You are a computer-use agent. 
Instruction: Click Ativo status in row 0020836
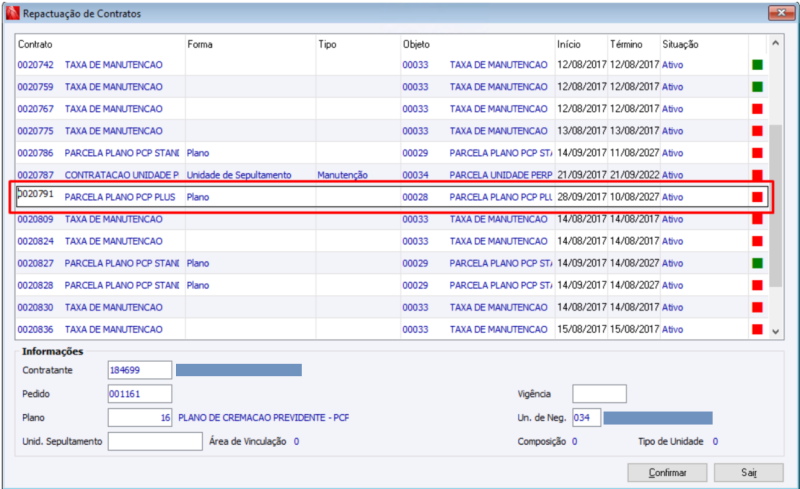point(672,329)
